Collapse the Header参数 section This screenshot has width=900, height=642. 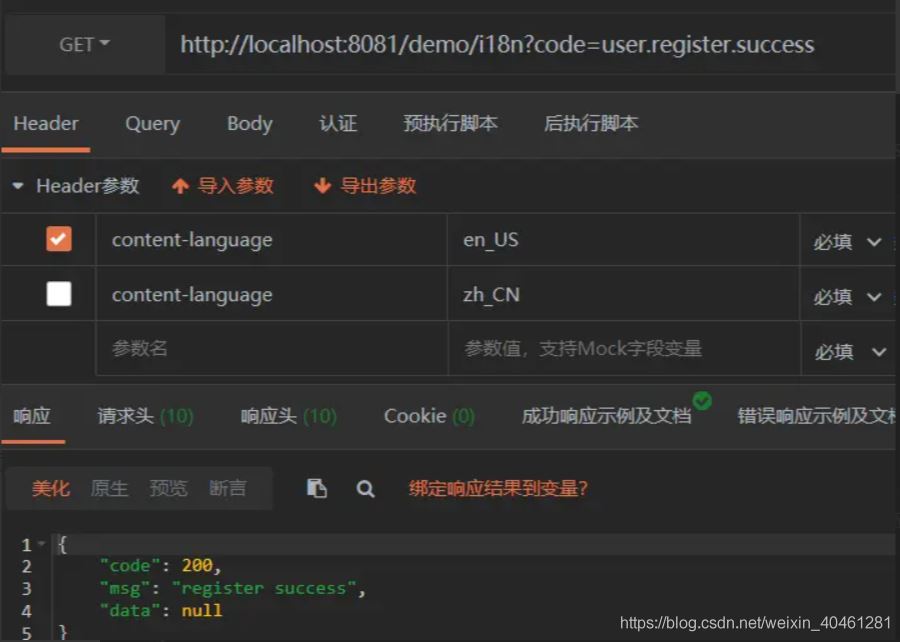tap(18, 186)
